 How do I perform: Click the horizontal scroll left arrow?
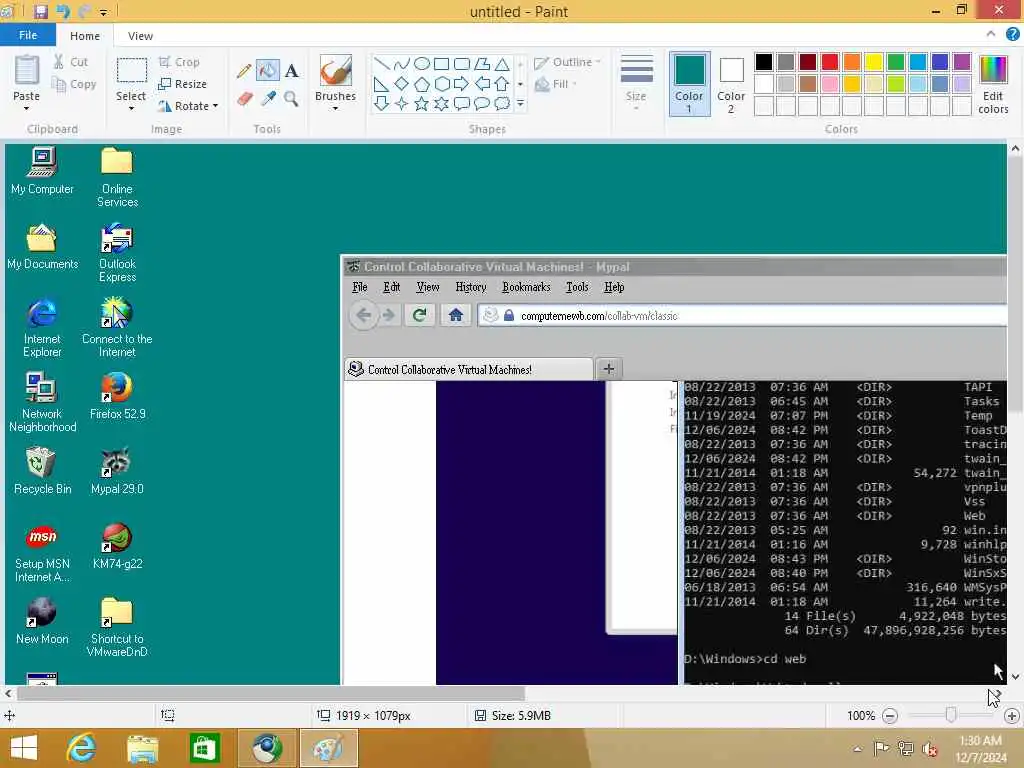tap(8, 693)
